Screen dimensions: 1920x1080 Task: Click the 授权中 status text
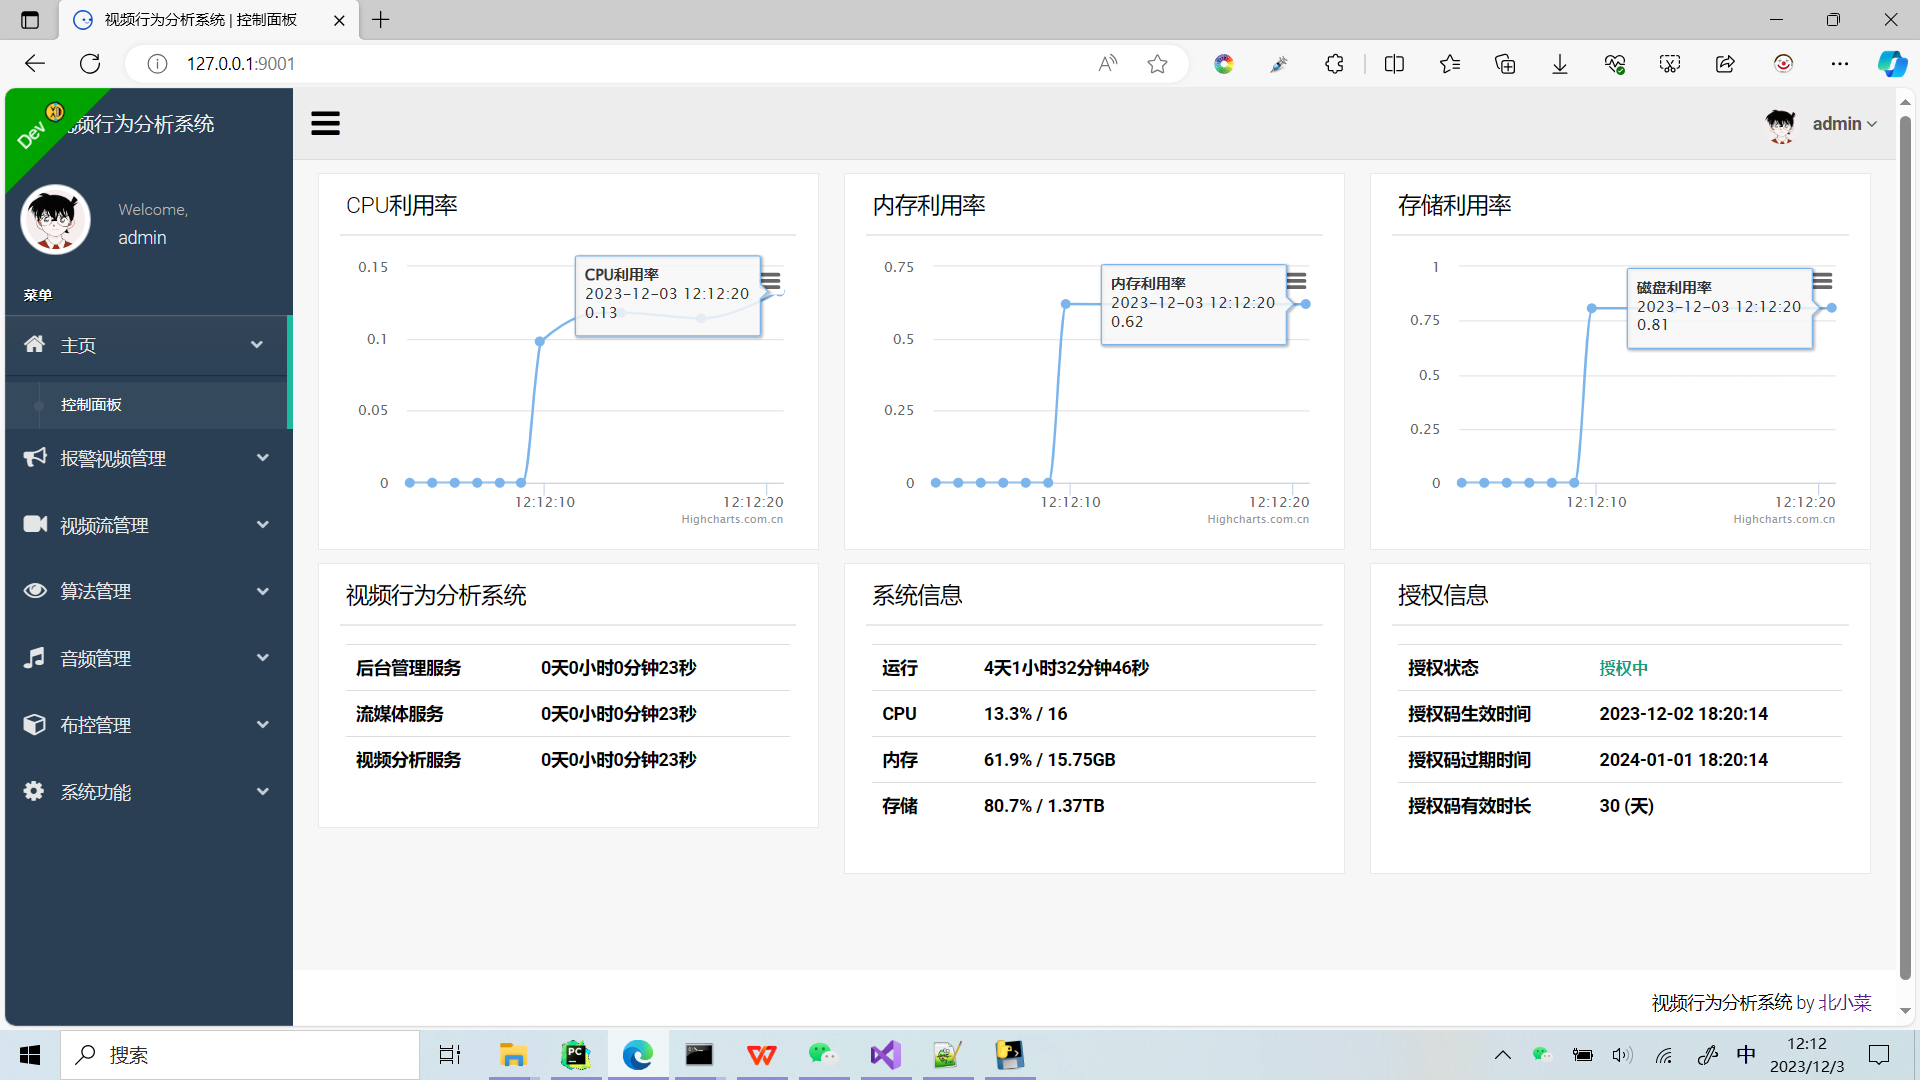1623,668
